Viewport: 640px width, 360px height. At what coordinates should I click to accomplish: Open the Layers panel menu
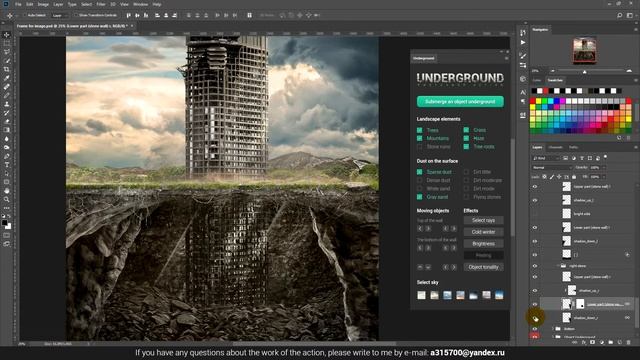point(635,147)
